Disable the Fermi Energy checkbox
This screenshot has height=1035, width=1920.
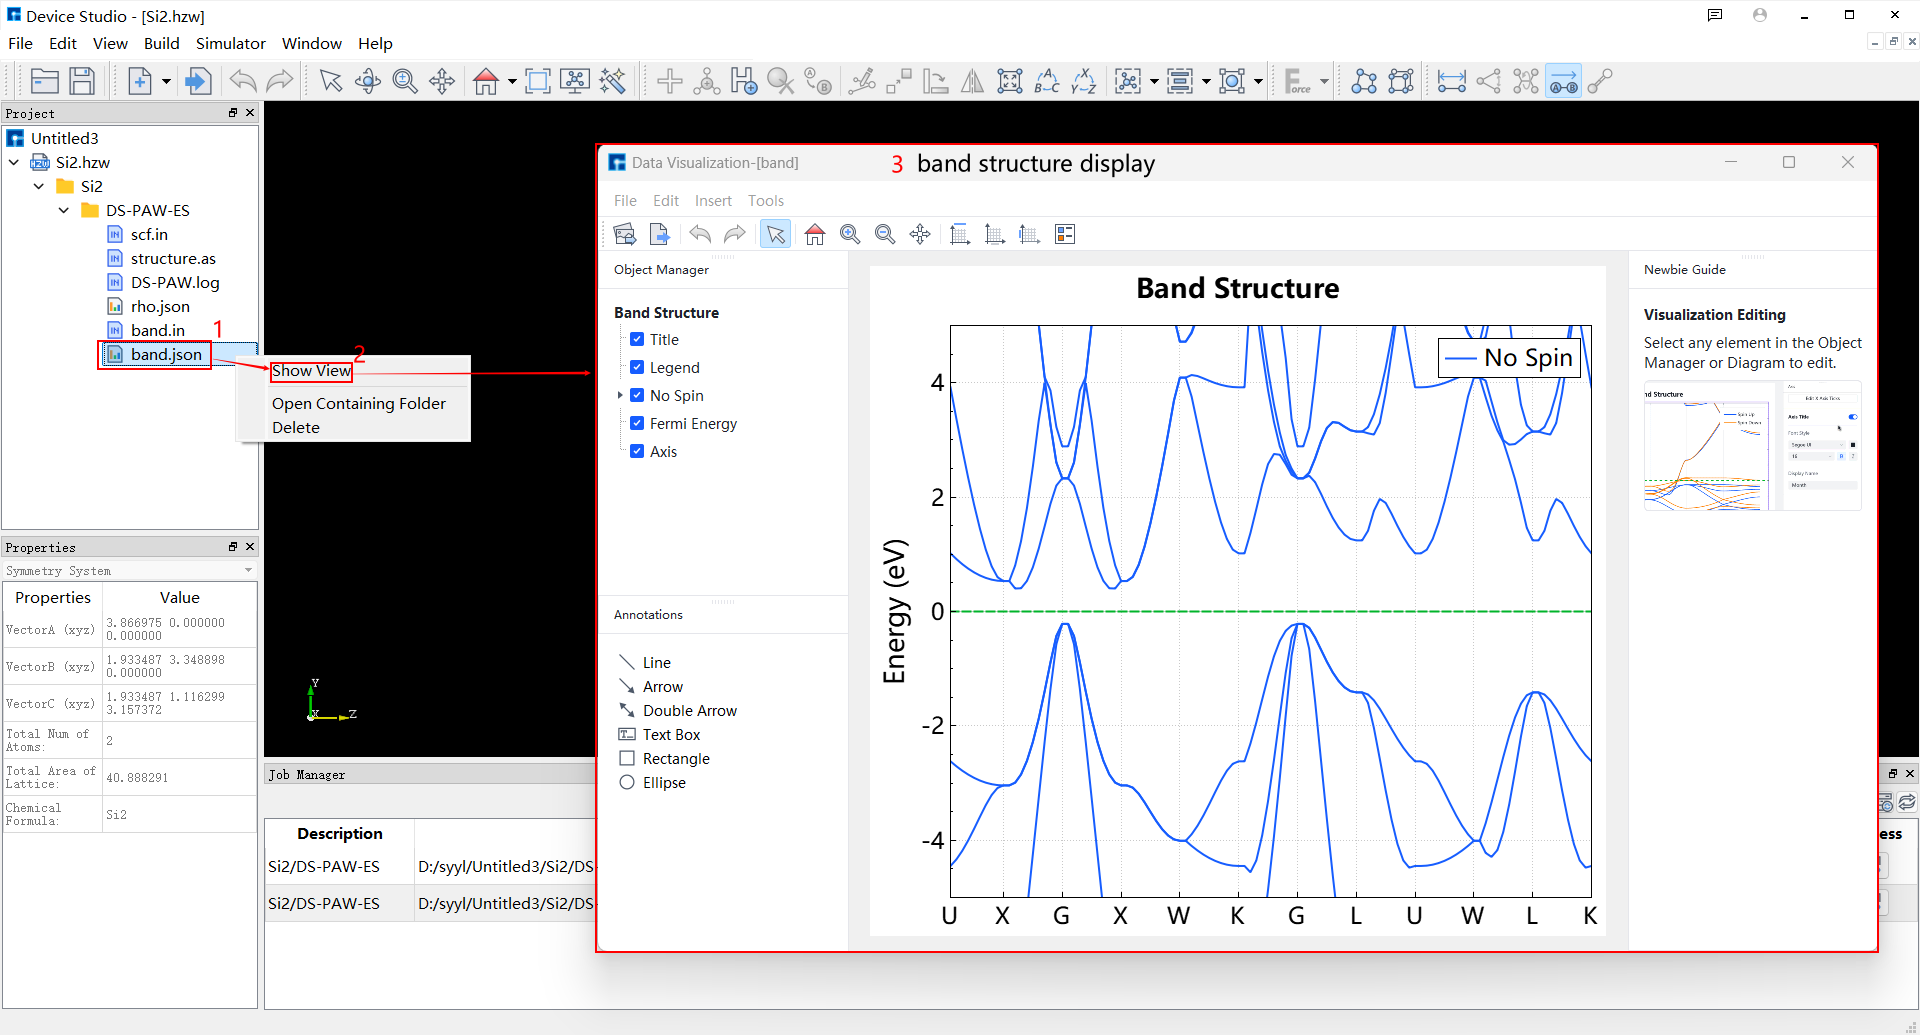click(x=637, y=423)
